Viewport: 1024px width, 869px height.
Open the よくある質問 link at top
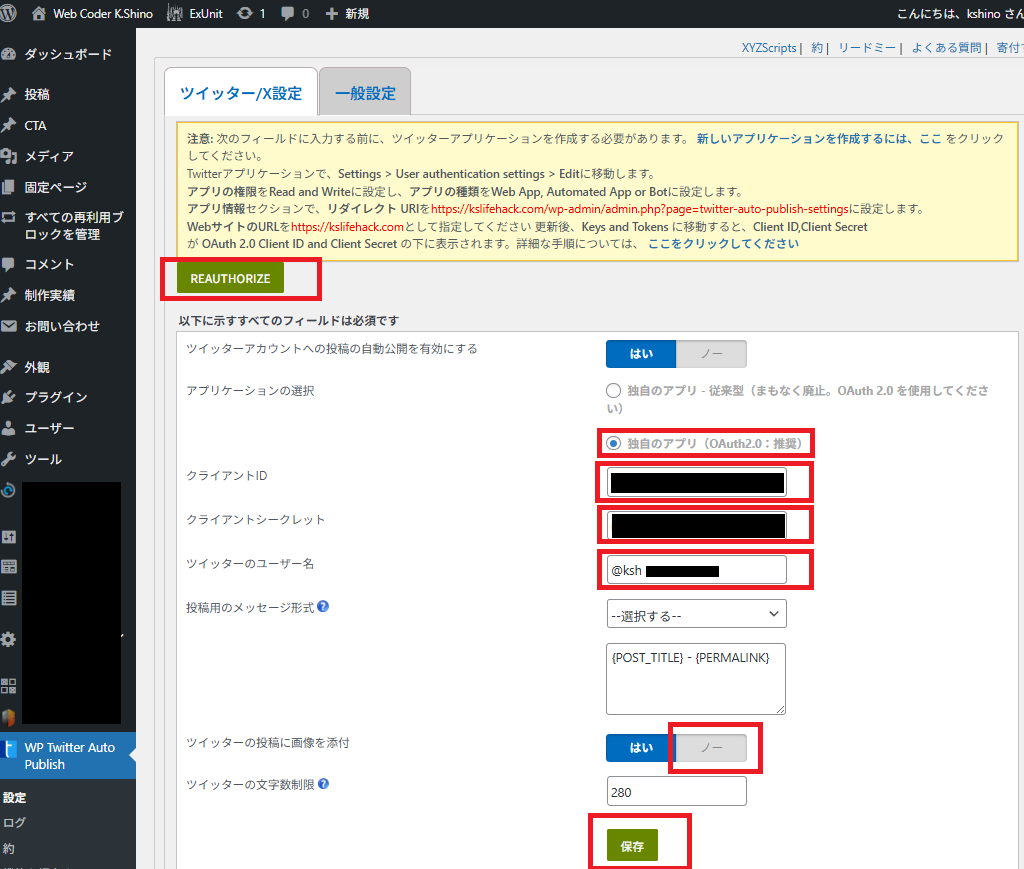948,48
